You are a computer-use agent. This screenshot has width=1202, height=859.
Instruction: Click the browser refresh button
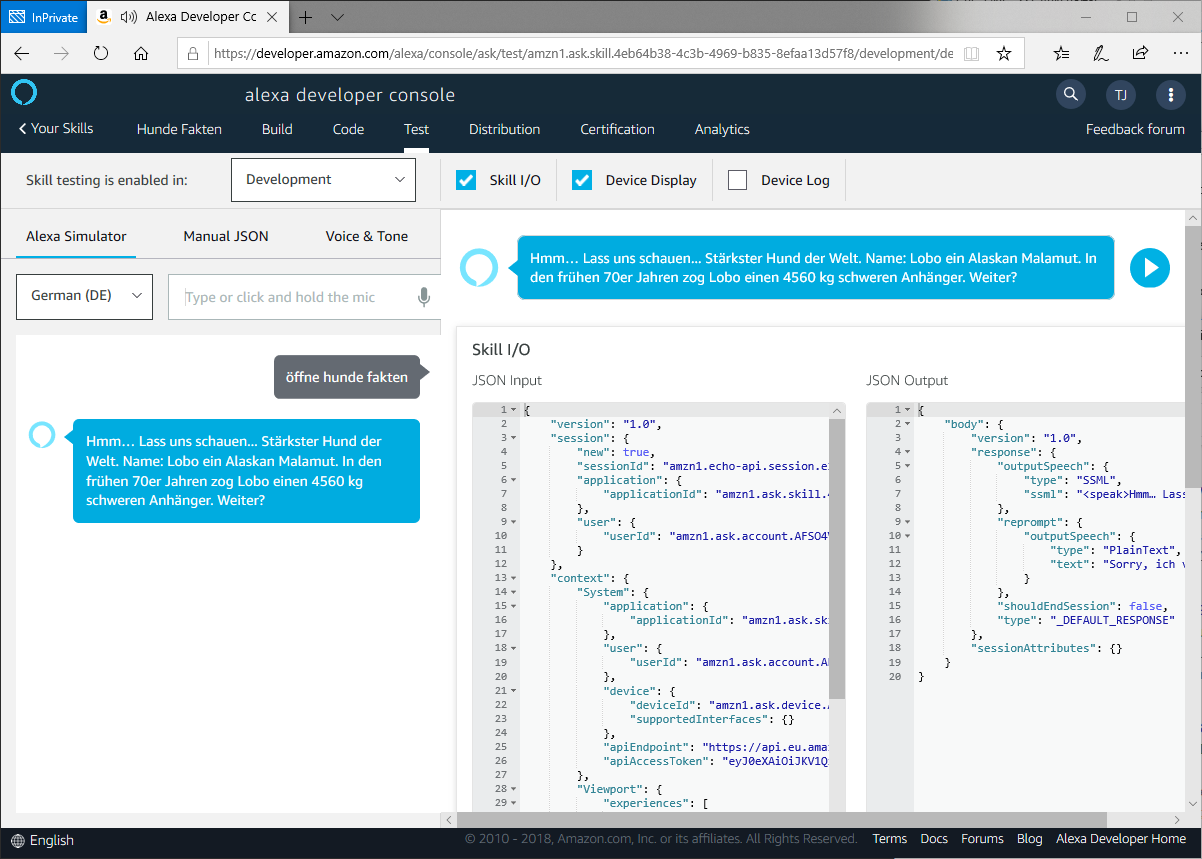coord(101,53)
